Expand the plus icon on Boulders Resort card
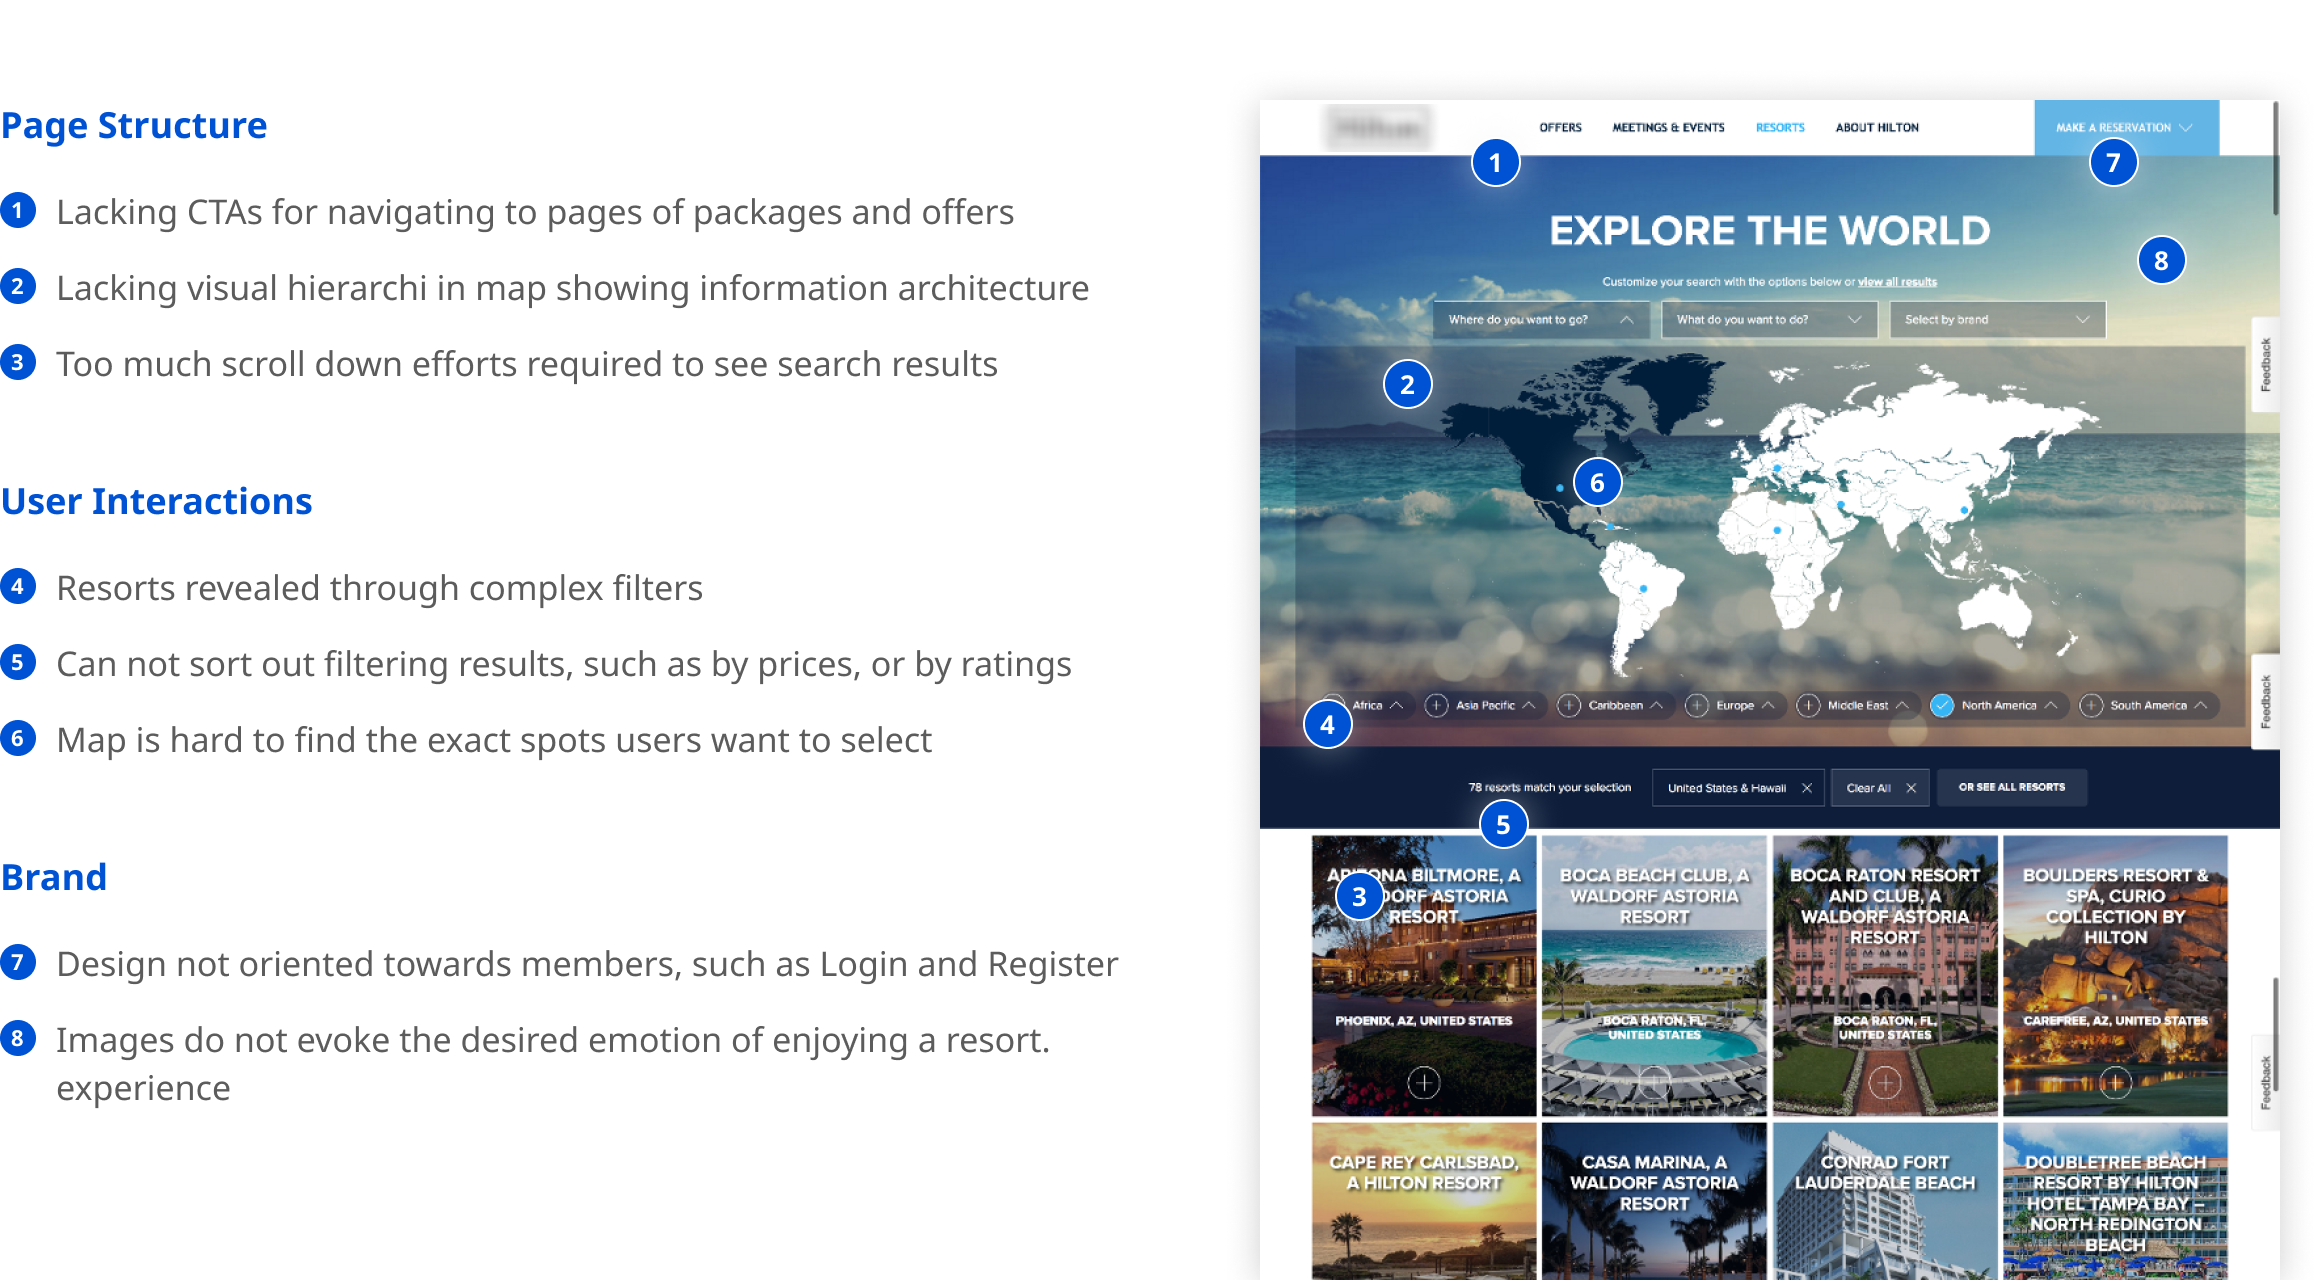 click(2115, 1082)
